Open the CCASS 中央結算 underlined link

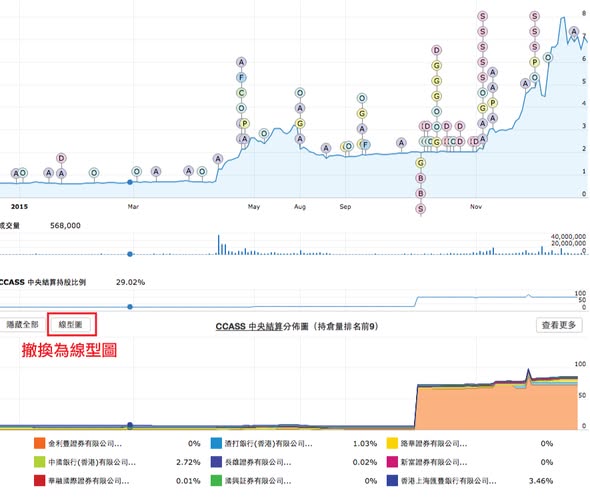click(x=249, y=326)
